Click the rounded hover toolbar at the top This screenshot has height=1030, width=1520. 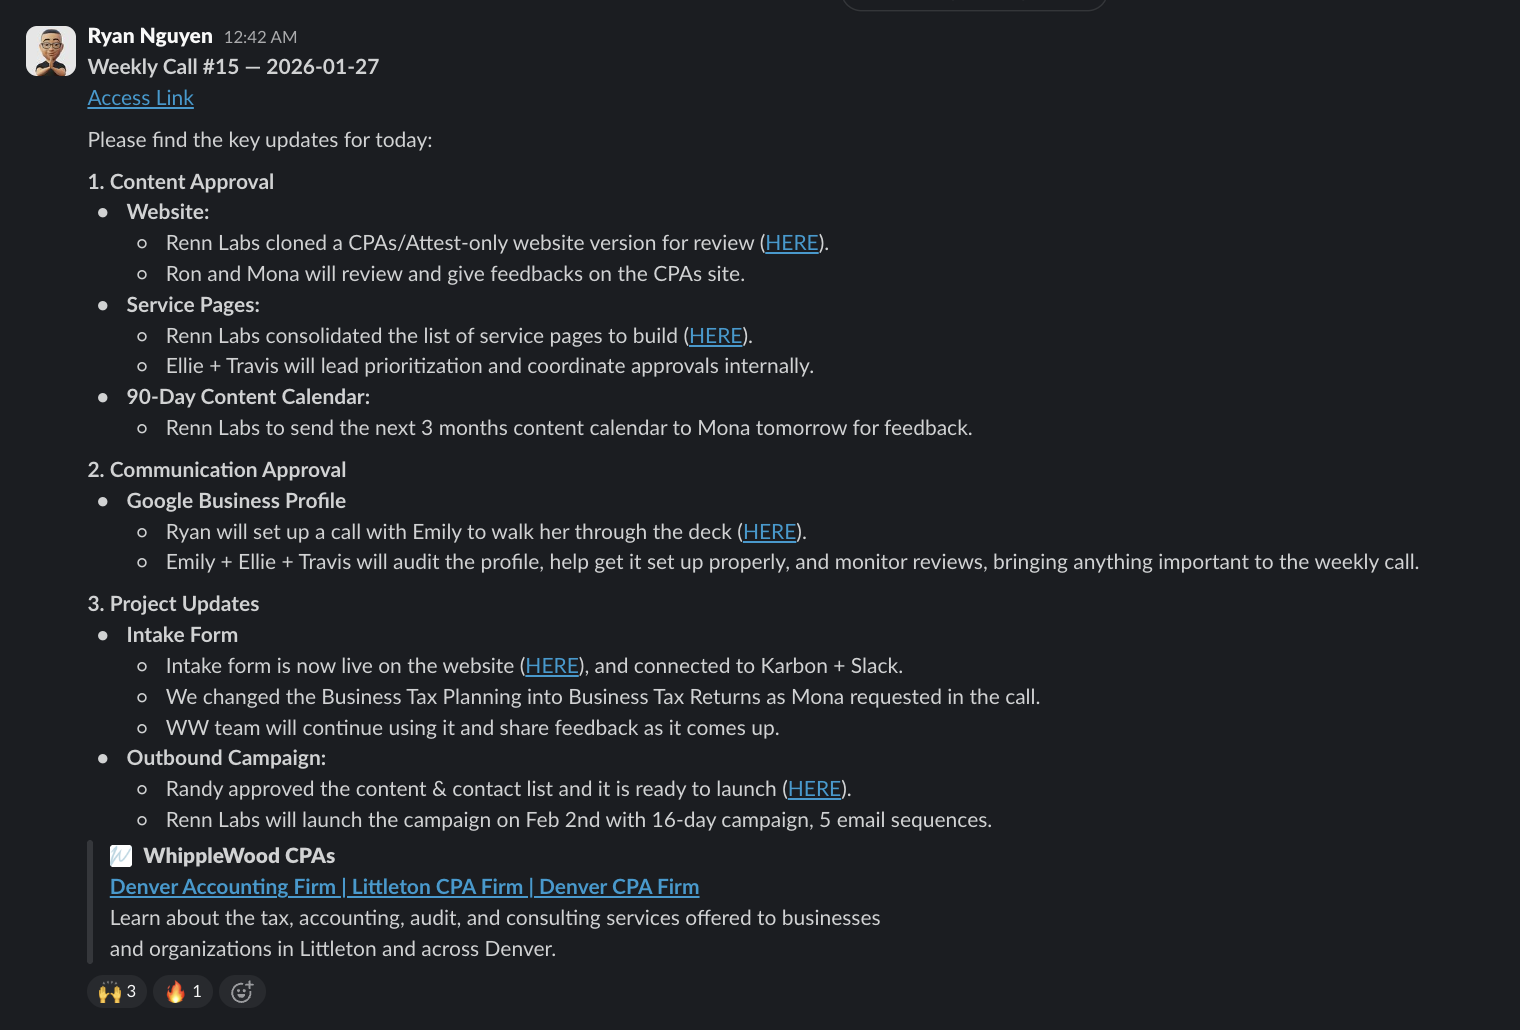click(974, 6)
